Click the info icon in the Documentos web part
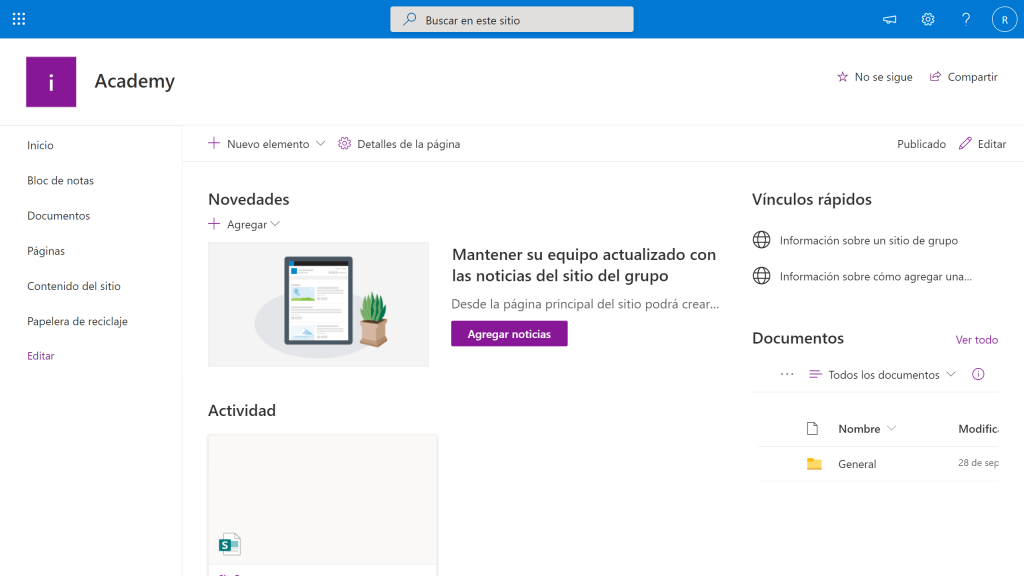The width and height of the screenshot is (1024, 576). pos(978,373)
